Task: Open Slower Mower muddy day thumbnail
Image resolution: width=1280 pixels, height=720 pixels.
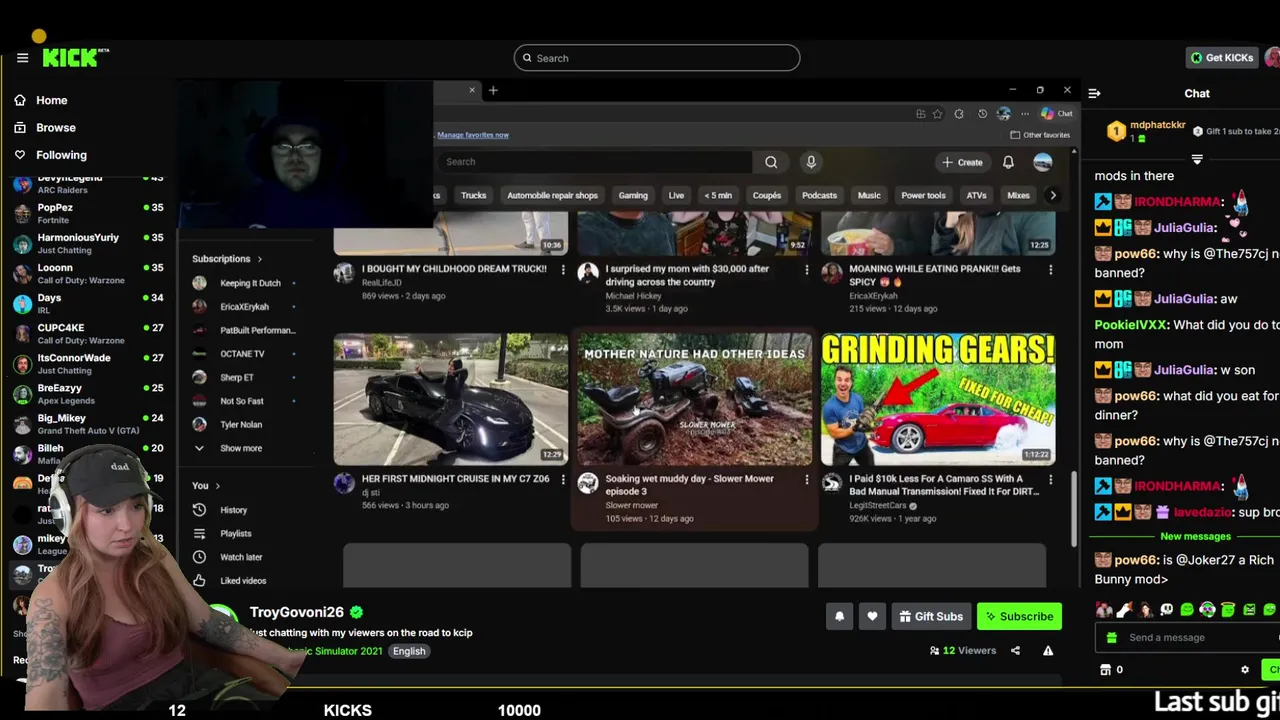Action: point(695,399)
